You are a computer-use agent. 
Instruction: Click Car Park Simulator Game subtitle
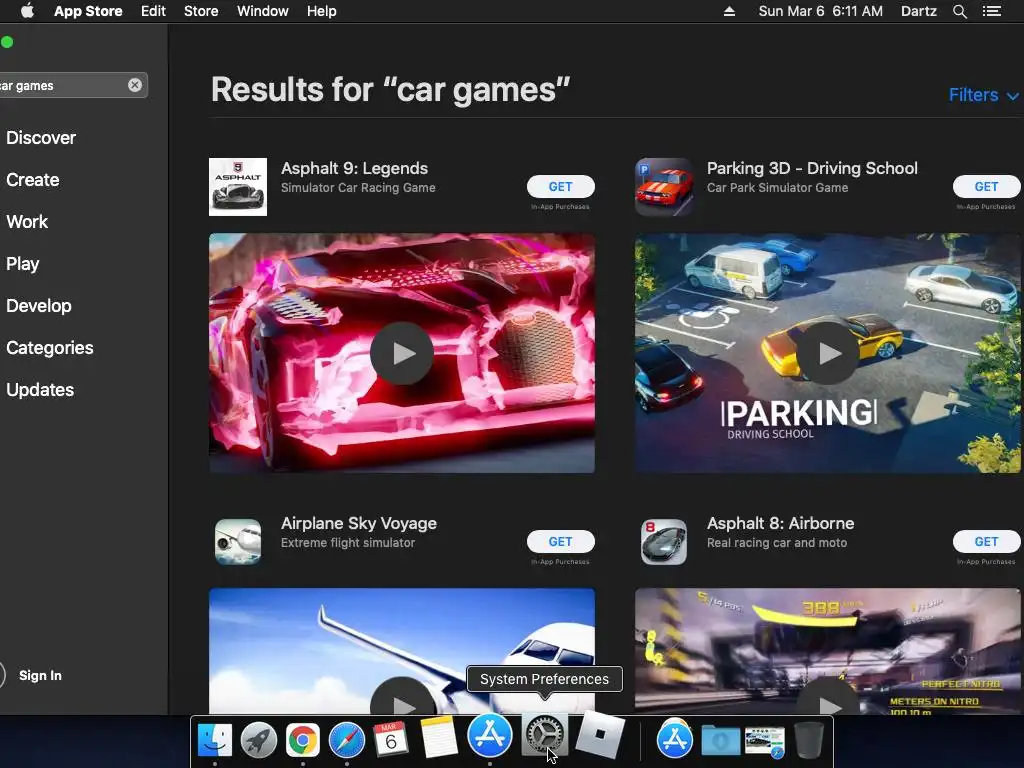pyautogui.click(x=777, y=188)
